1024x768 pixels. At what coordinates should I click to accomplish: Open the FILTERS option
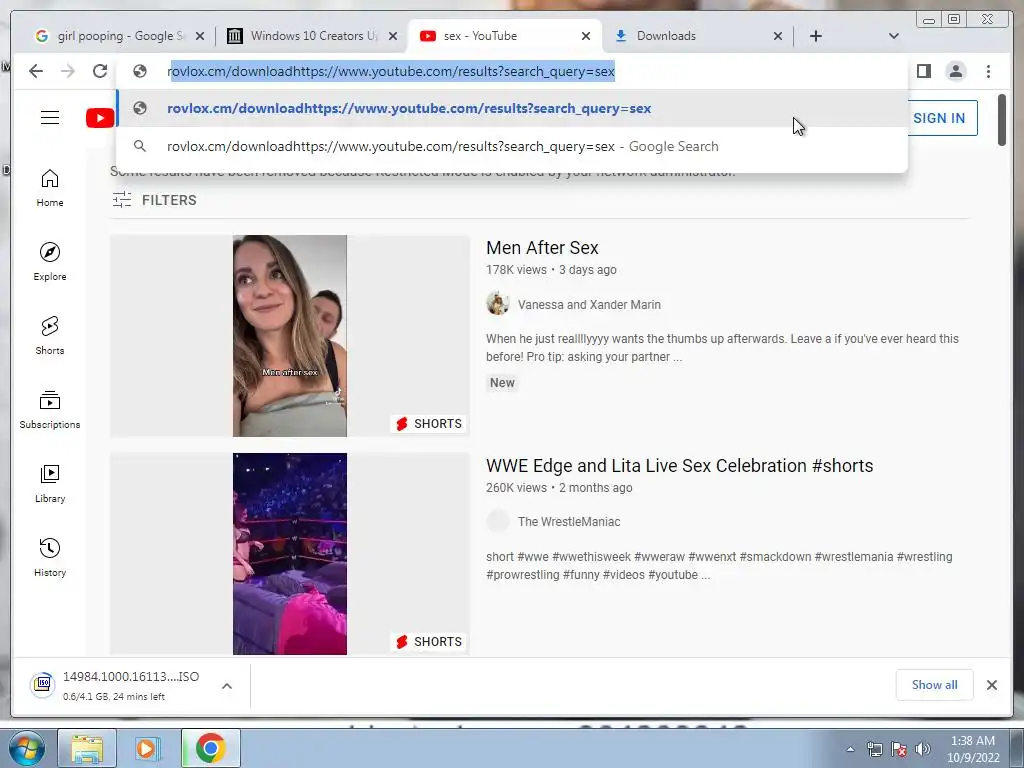[x=154, y=200]
